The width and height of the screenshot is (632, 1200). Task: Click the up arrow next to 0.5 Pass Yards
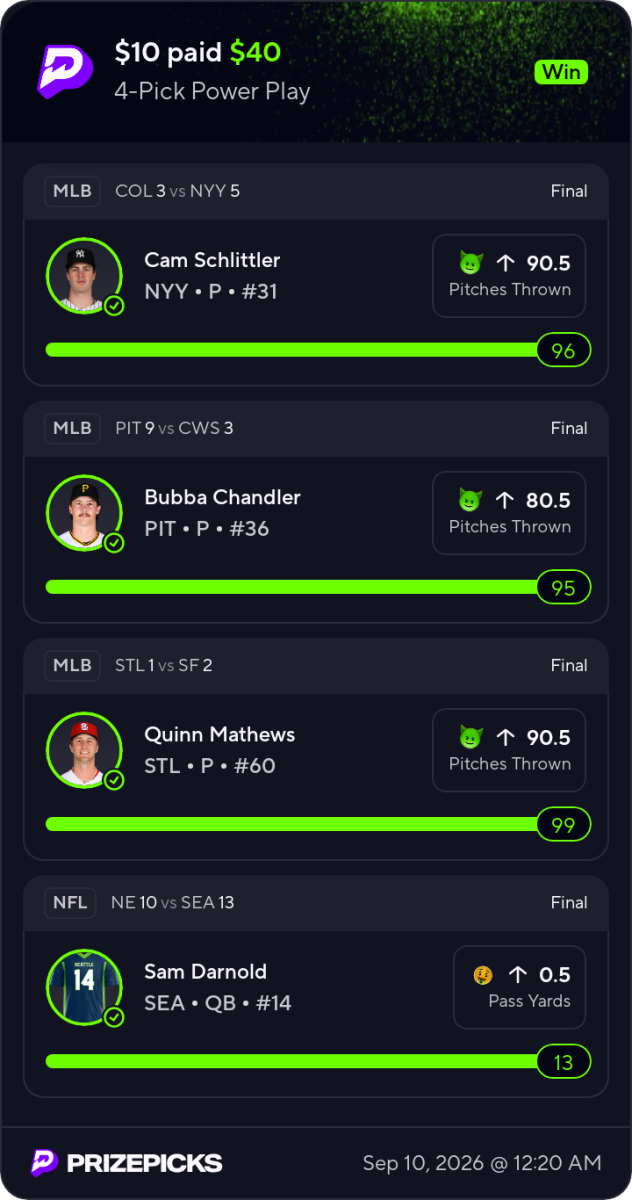(x=517, y=974)
